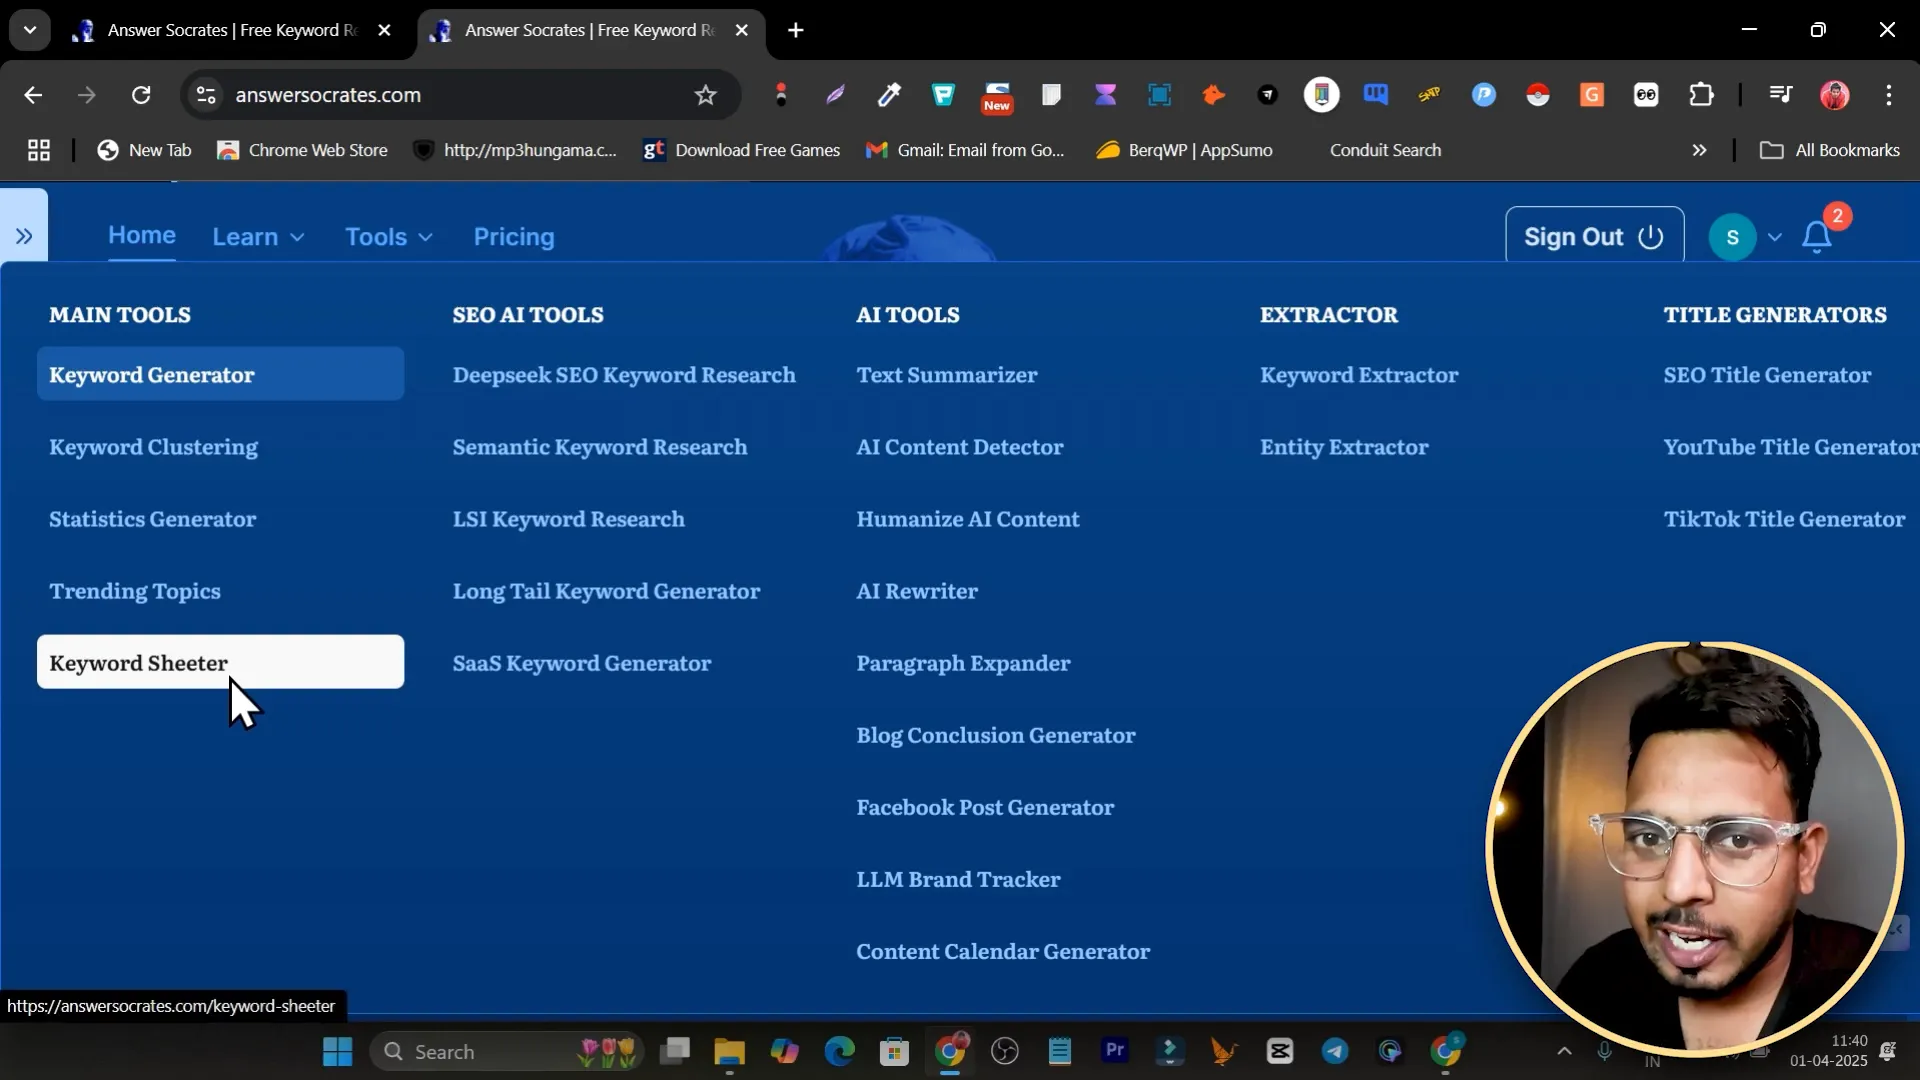Open the Chrome extensions puzzle icon
Screen dimensions: 1920x1080
1700,95
